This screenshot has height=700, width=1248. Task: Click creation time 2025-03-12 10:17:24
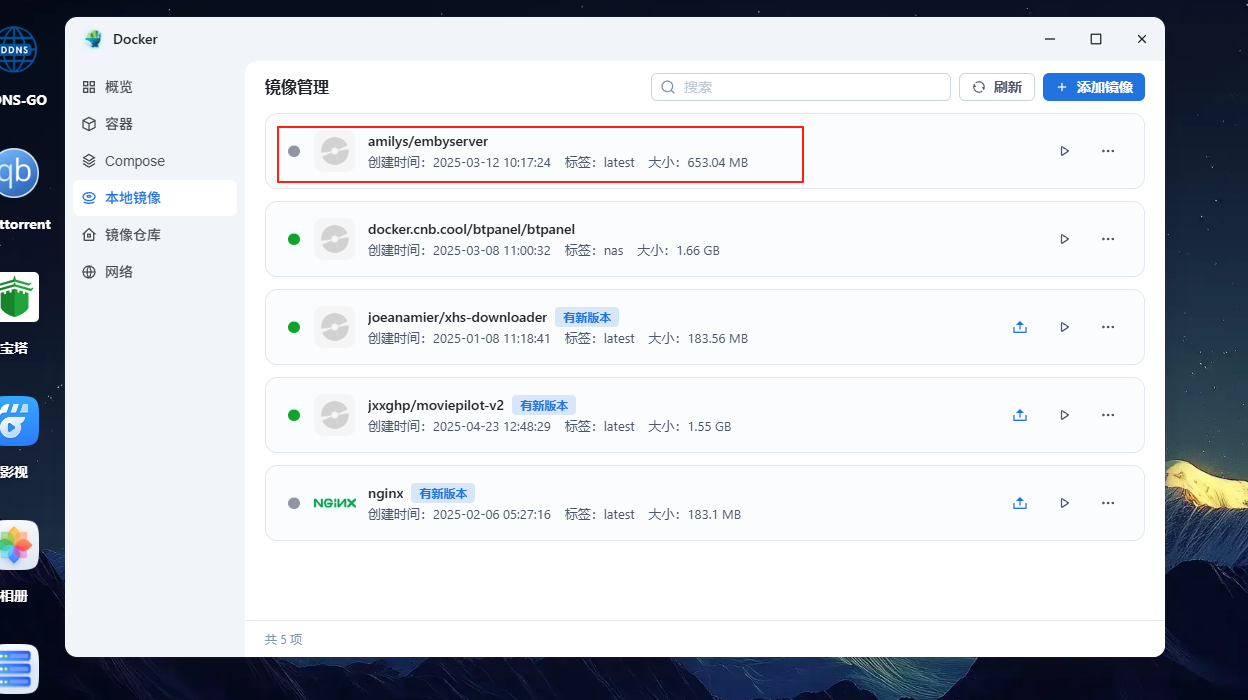tap(492, 162)
